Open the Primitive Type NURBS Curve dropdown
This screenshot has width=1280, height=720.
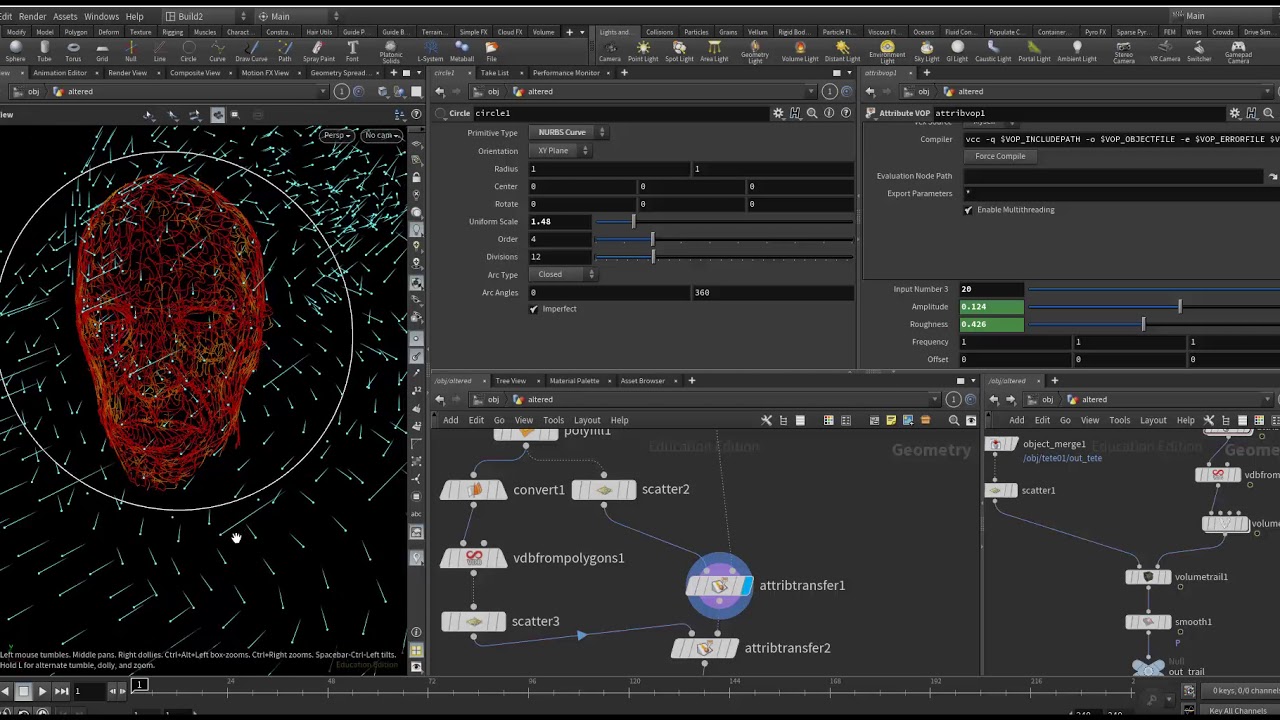pyautogui.click(x=568, y=132)
